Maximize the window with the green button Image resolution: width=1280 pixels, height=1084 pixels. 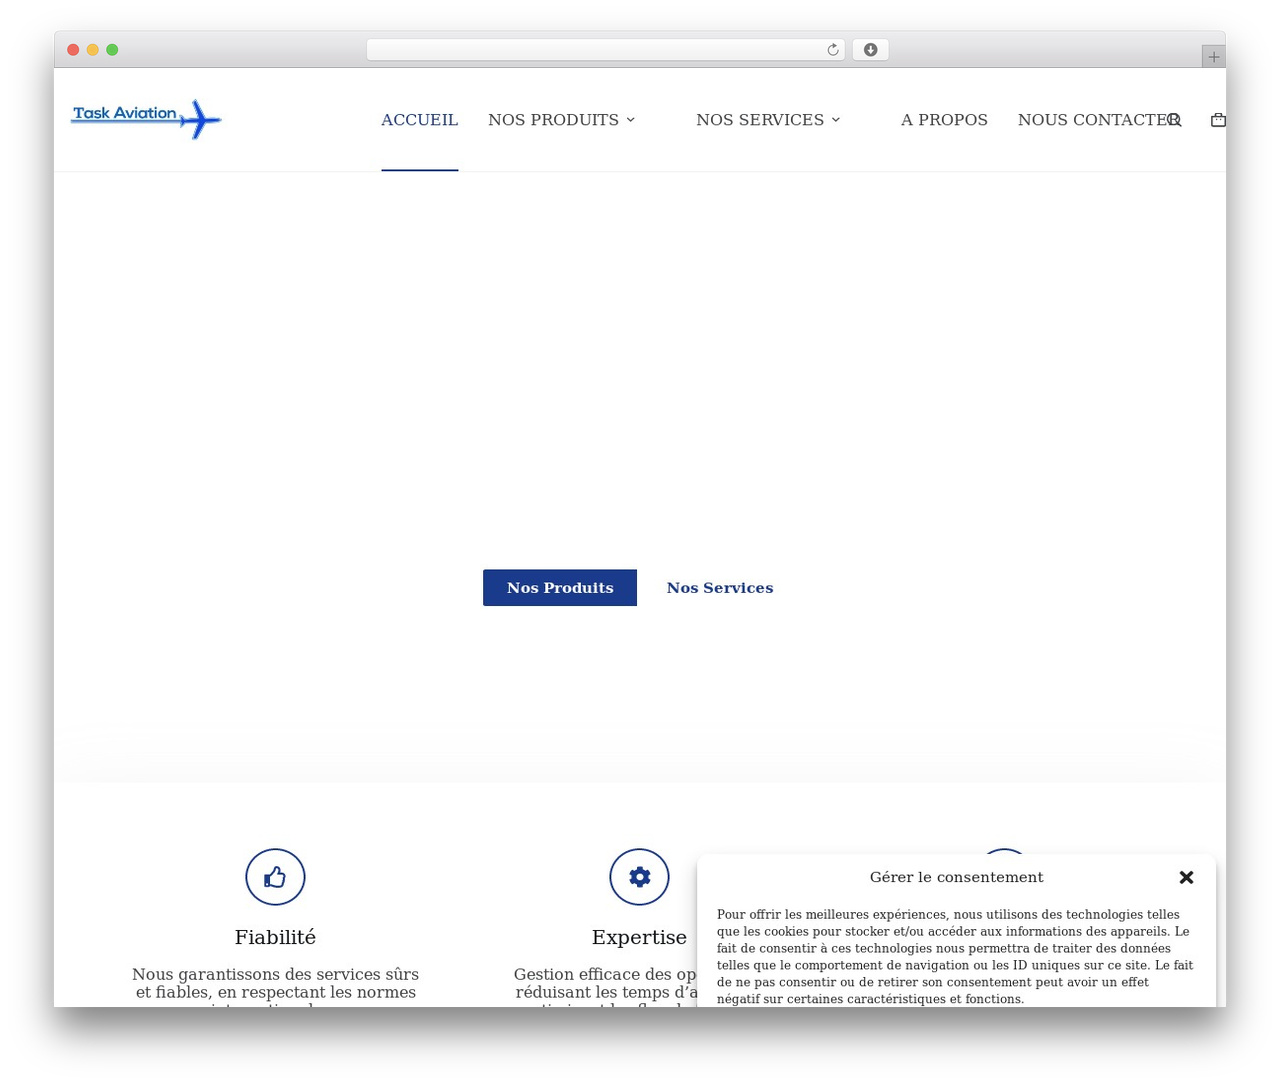pos(112,50)
